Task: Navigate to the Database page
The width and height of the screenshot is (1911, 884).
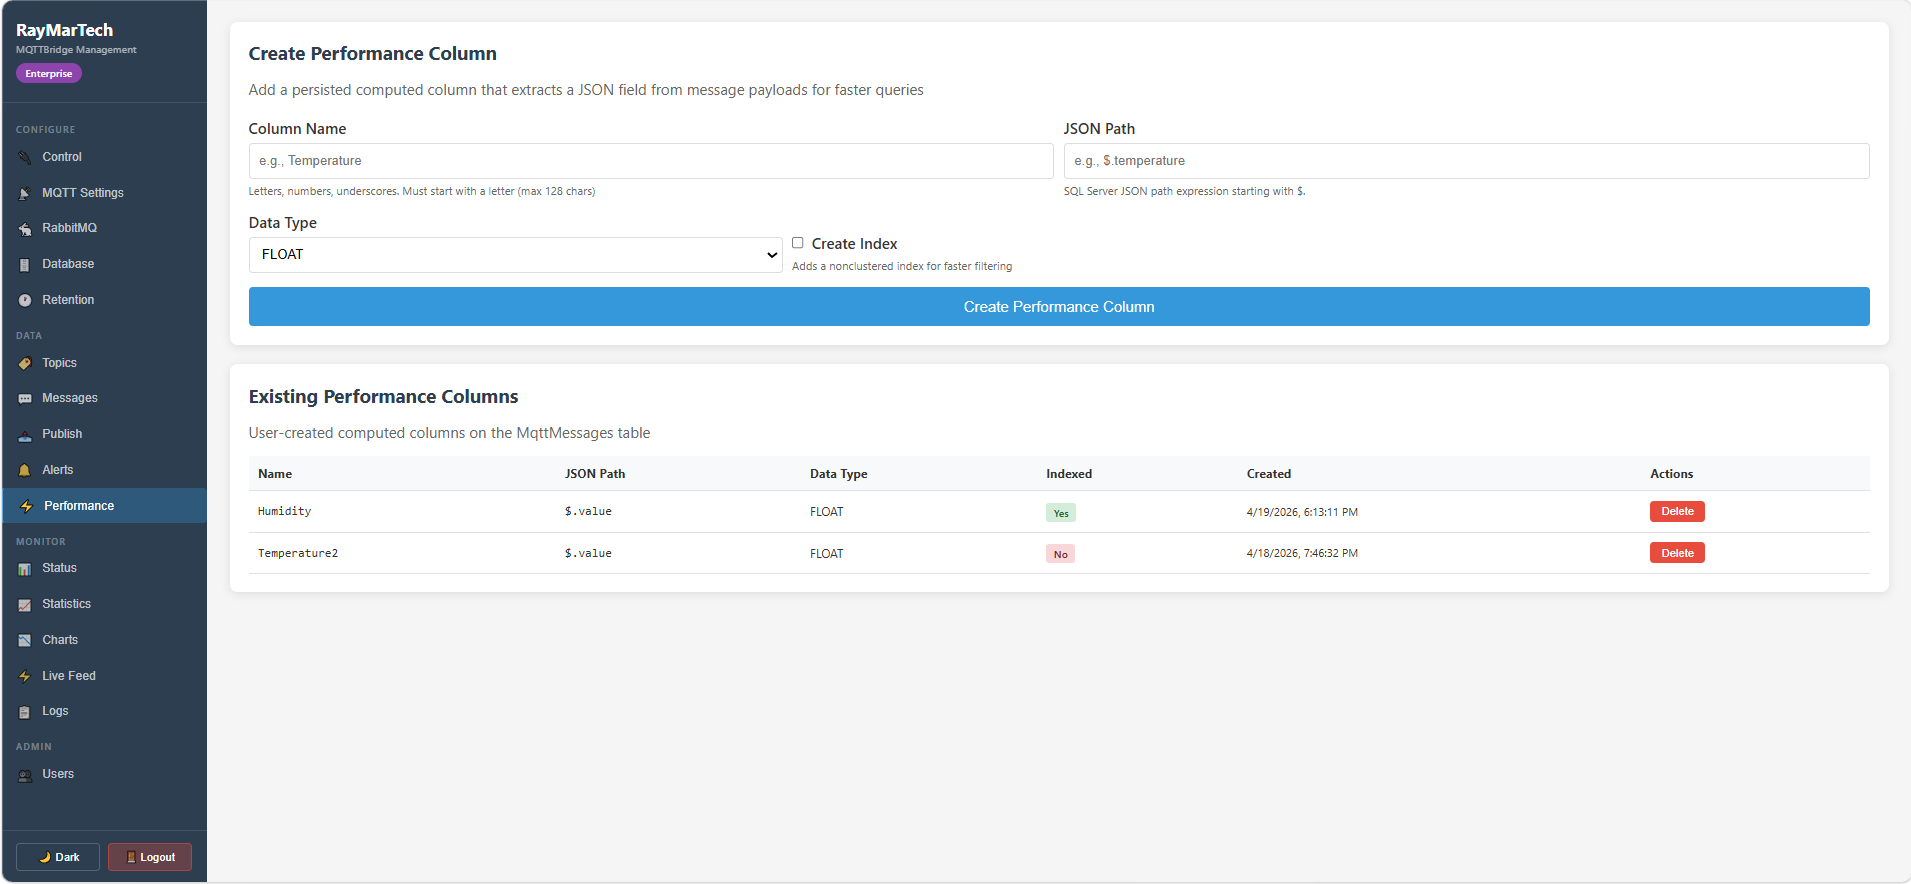Action: click(104, 264)
